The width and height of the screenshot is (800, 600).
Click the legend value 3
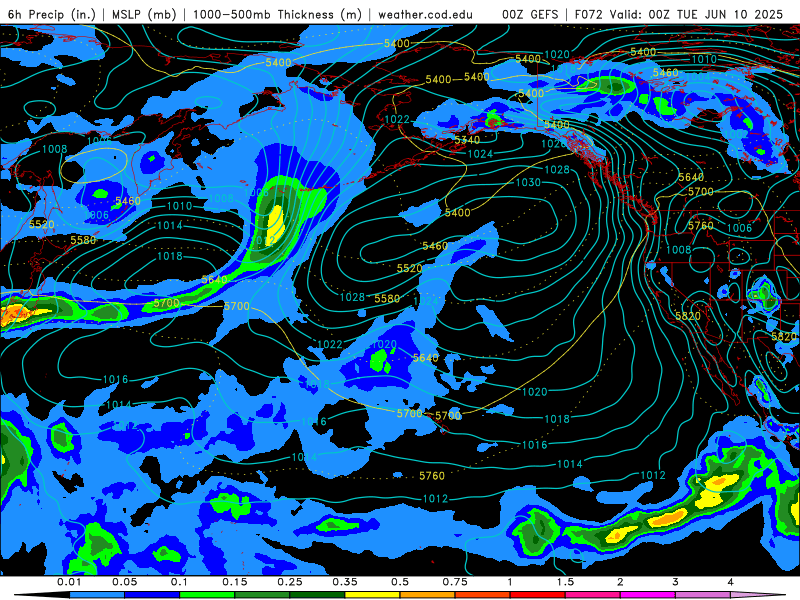pyautogui.click(x=675, y=582)
